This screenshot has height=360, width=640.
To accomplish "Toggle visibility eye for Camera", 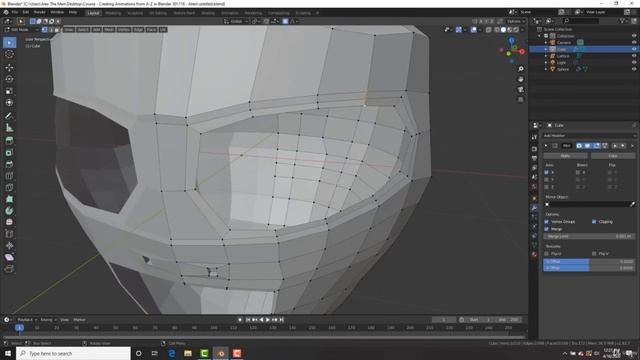I will pos(634,42).
